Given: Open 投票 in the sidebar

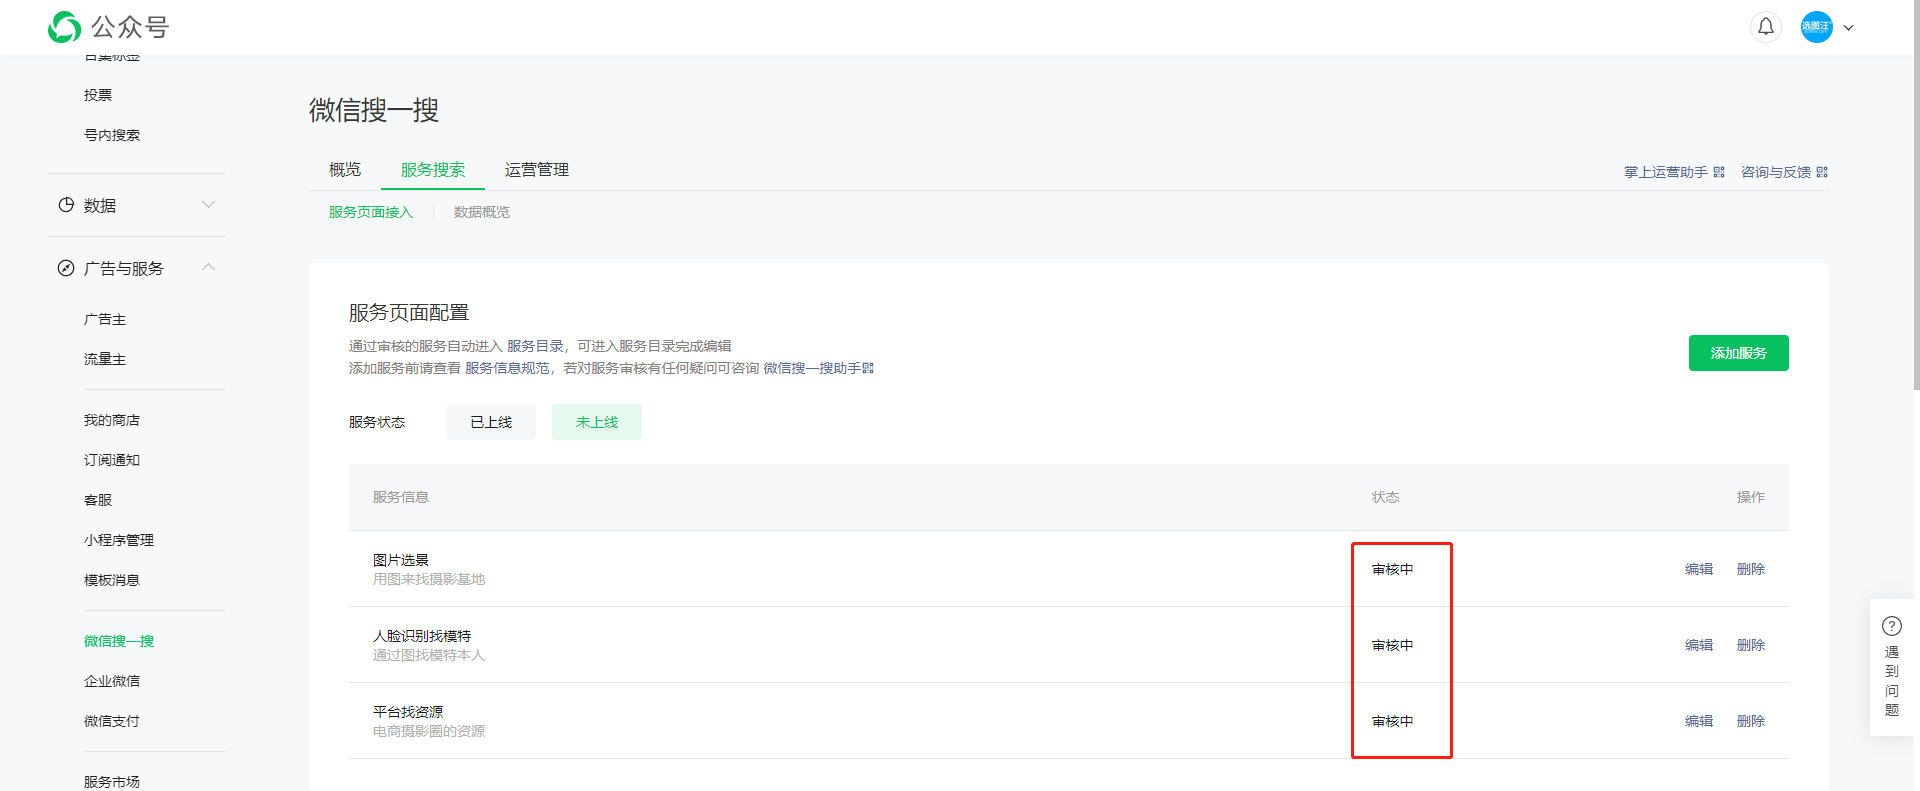Looking at the screenshot, I should coord(98,95).
